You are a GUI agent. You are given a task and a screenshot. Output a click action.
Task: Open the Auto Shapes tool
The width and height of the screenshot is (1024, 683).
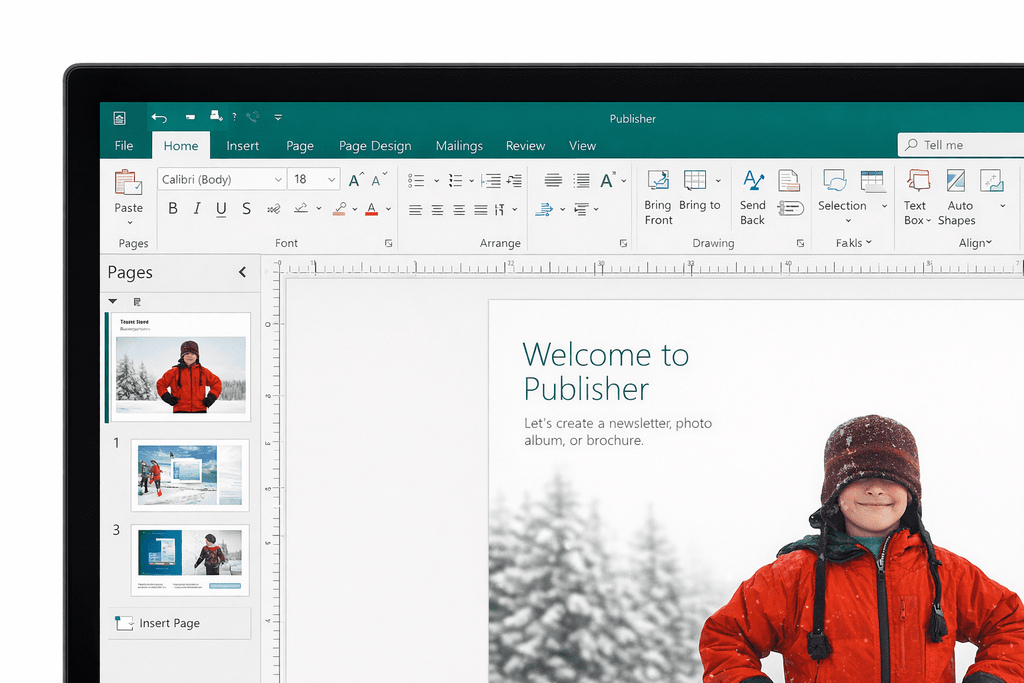(x=955, y=180)
